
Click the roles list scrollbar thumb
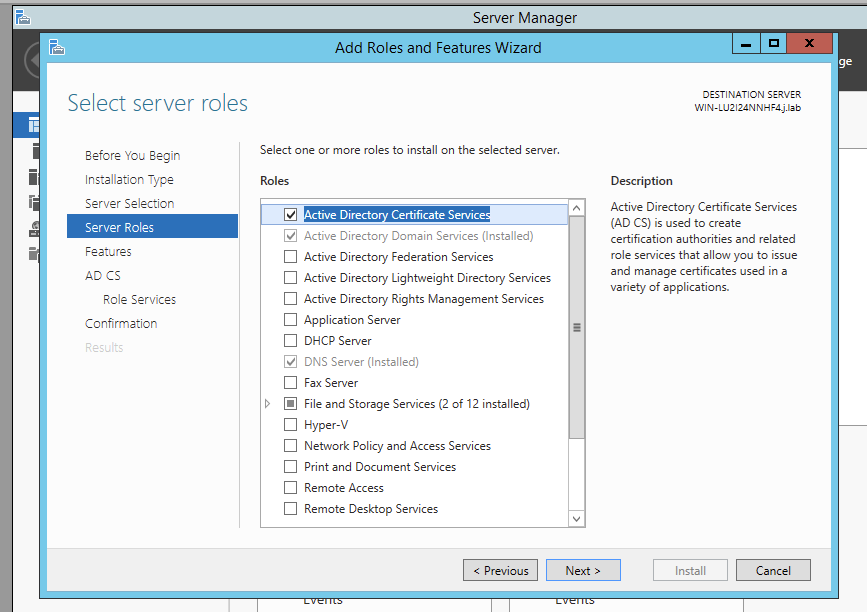(x=576, y=327)
